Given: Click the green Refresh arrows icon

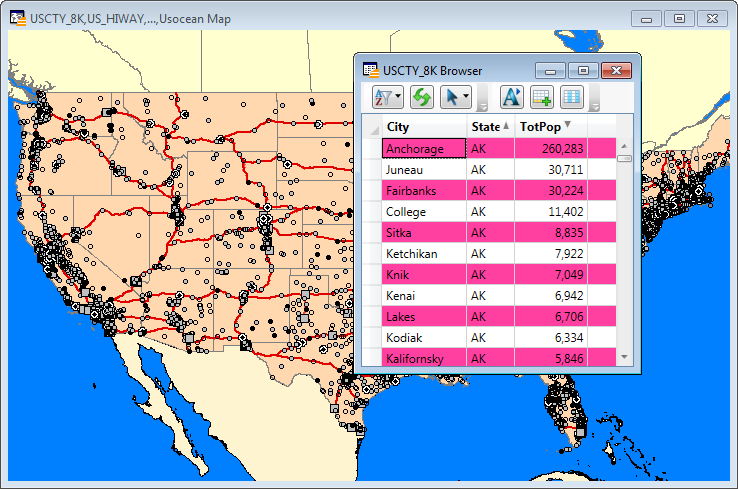Looking at the screenshot, I should pos(422,97).
